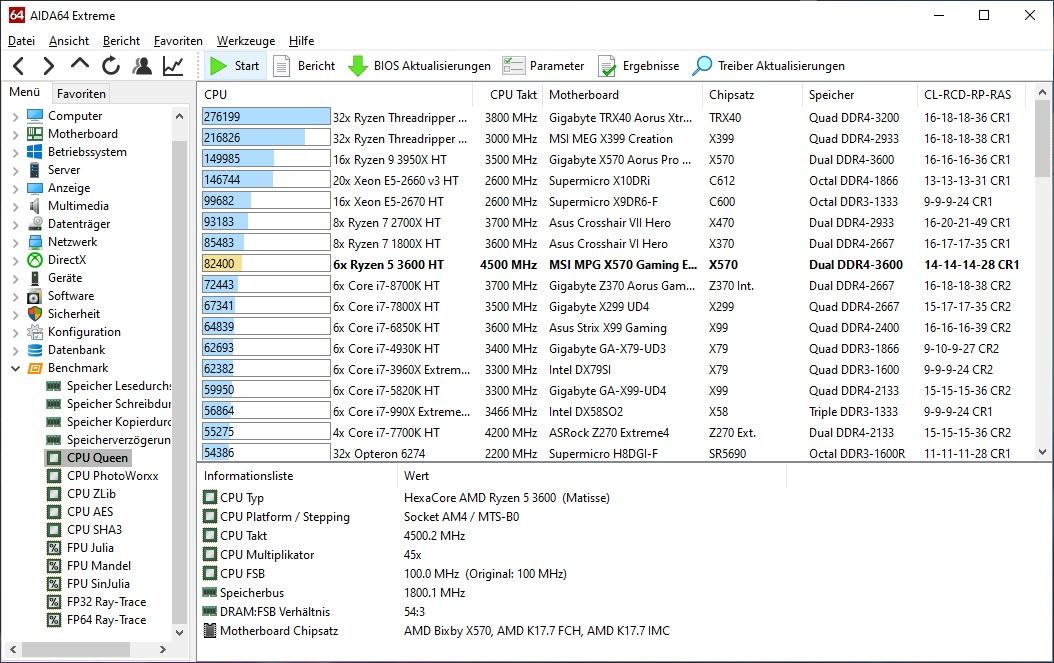The width and height of the screenshot is (1054, 663).
Task: Open the Werkzeuge menu
Action: [x=246, y=41]
